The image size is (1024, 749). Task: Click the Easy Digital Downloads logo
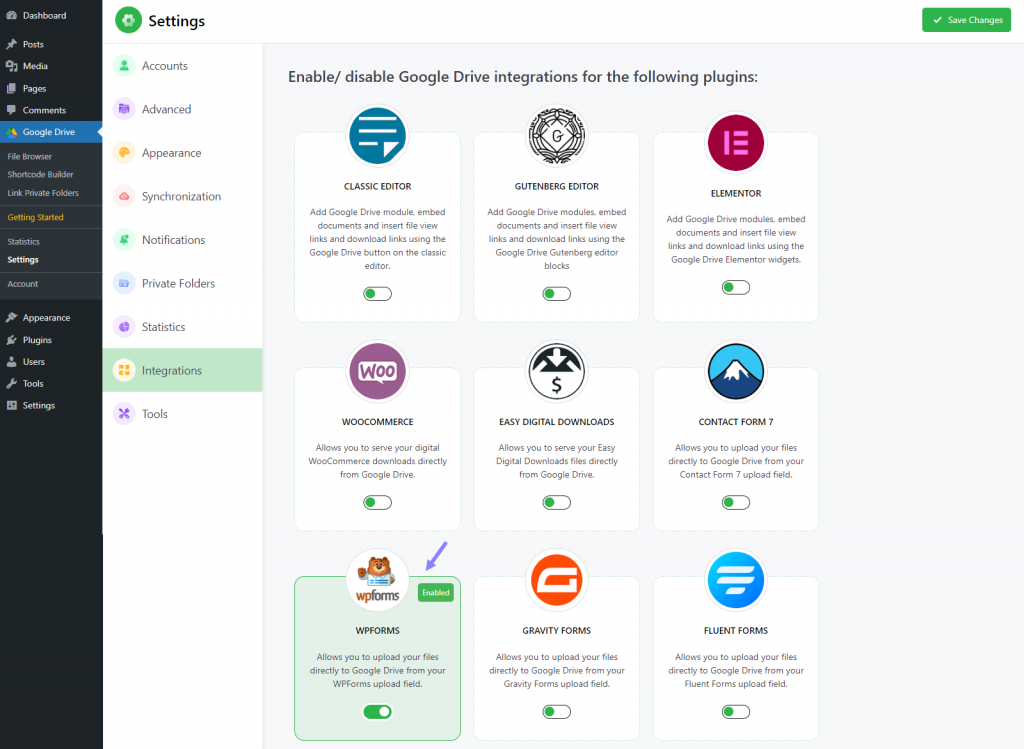pos(556,371)
